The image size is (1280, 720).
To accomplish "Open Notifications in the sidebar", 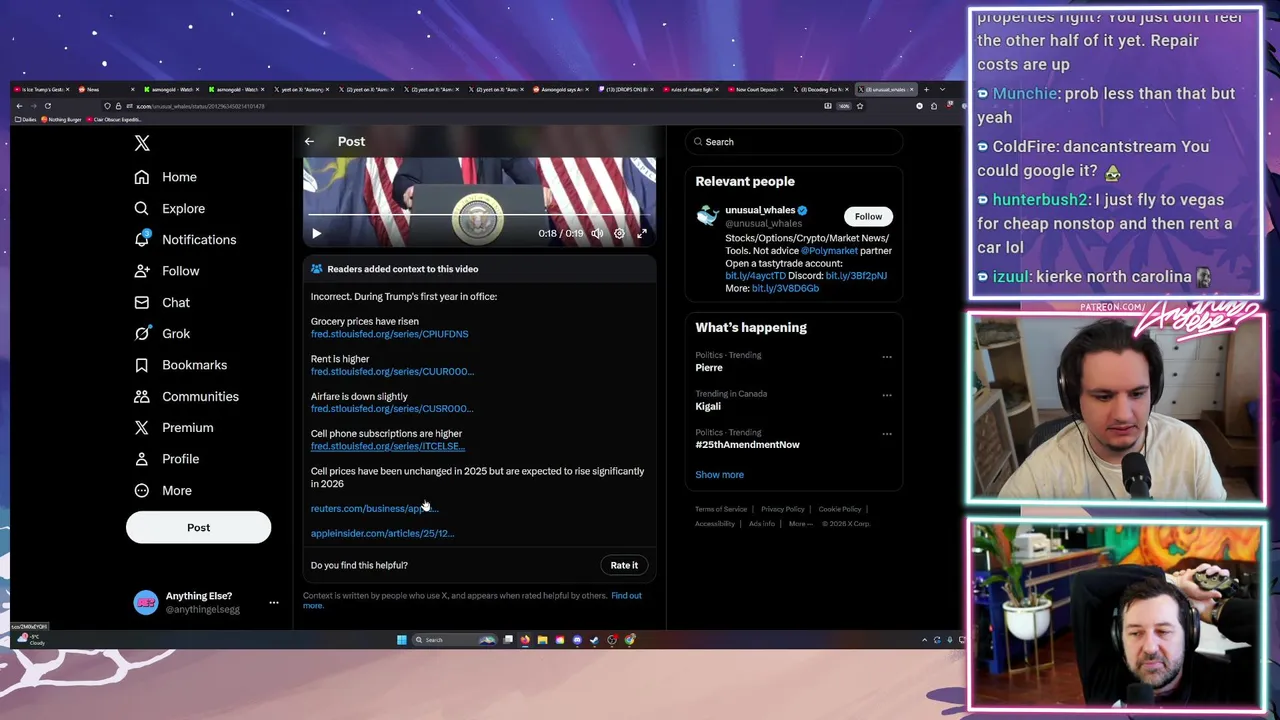I will pyautogui.click(x=186, y=240).
